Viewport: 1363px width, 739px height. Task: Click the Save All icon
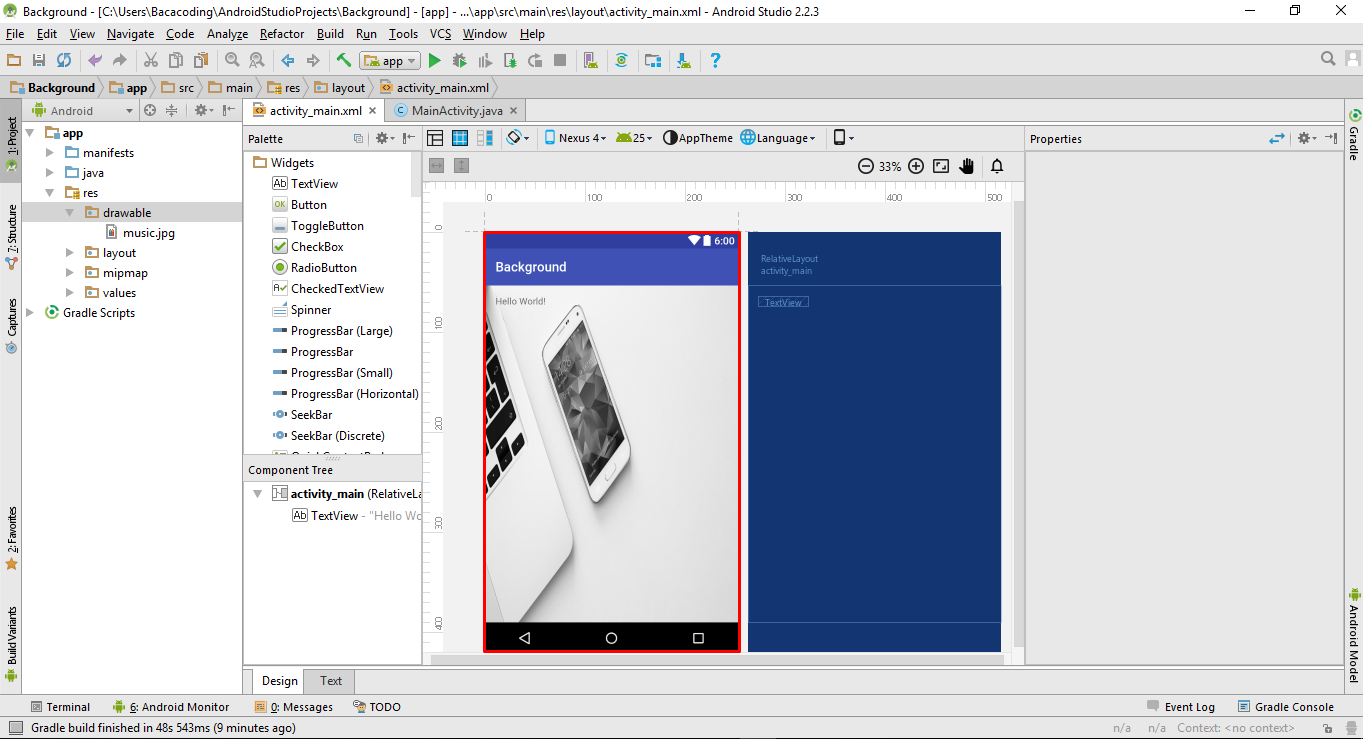pyautogui.click(x=39, y=60)
